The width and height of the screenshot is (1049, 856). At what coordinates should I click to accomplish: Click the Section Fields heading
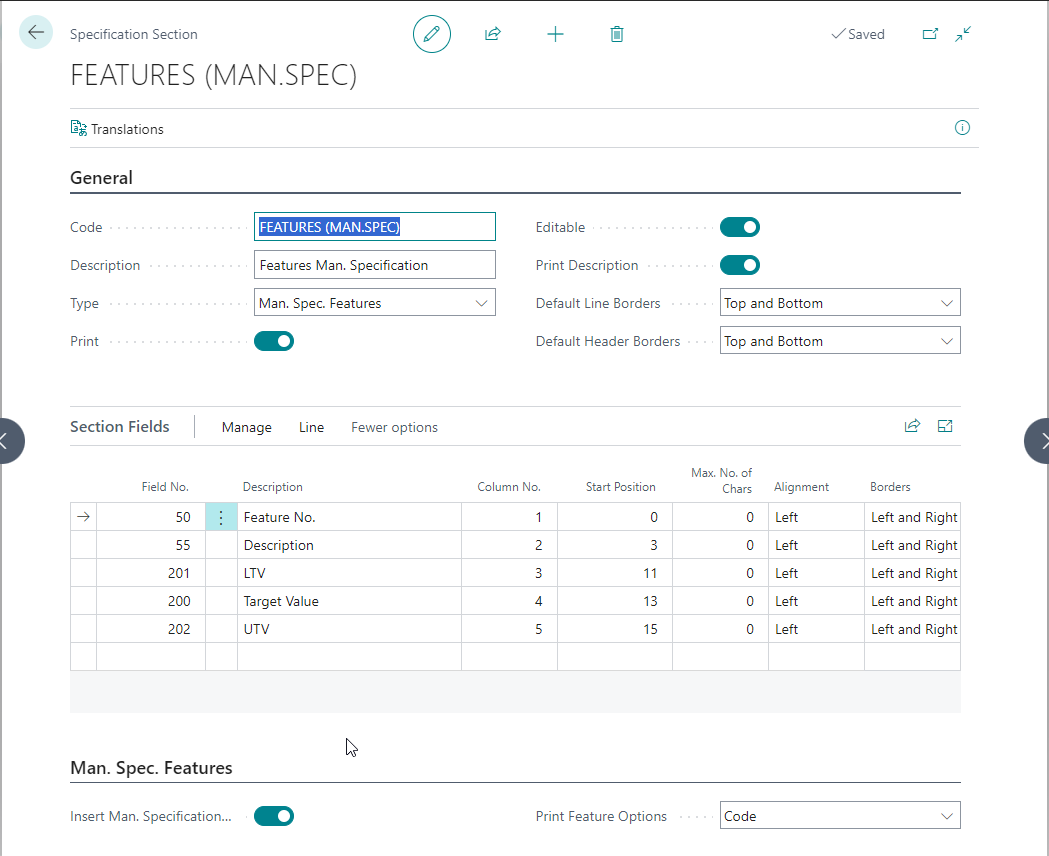[120, 427]
